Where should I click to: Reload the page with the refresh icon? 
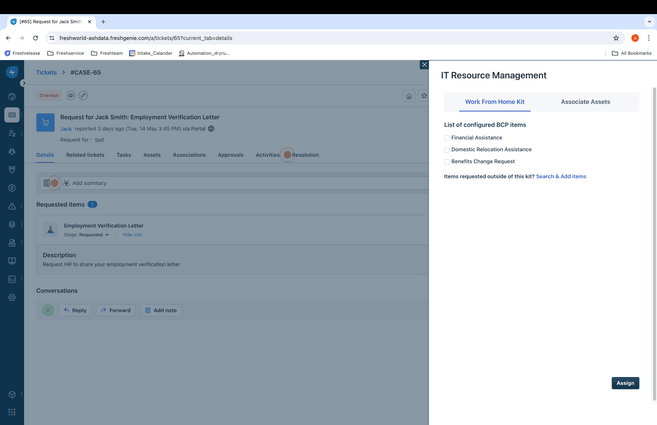point(36,38)
